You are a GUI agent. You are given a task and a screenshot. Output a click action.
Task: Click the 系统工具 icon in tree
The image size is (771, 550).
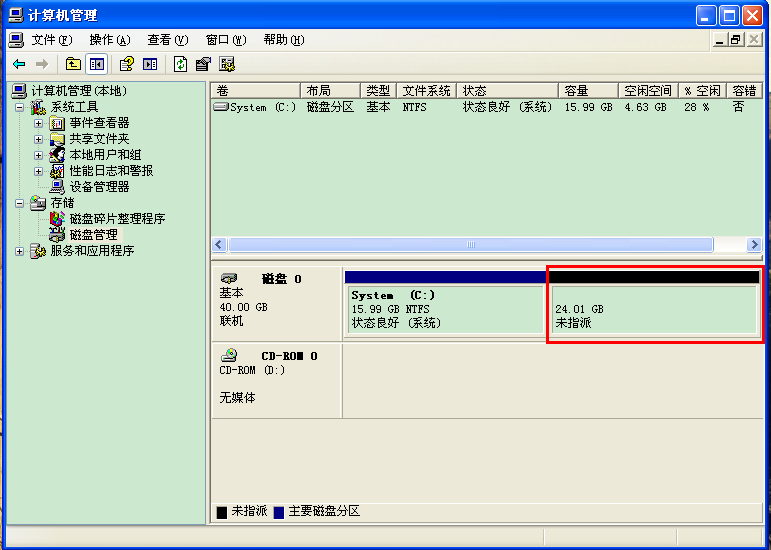(x=38, y=107)
